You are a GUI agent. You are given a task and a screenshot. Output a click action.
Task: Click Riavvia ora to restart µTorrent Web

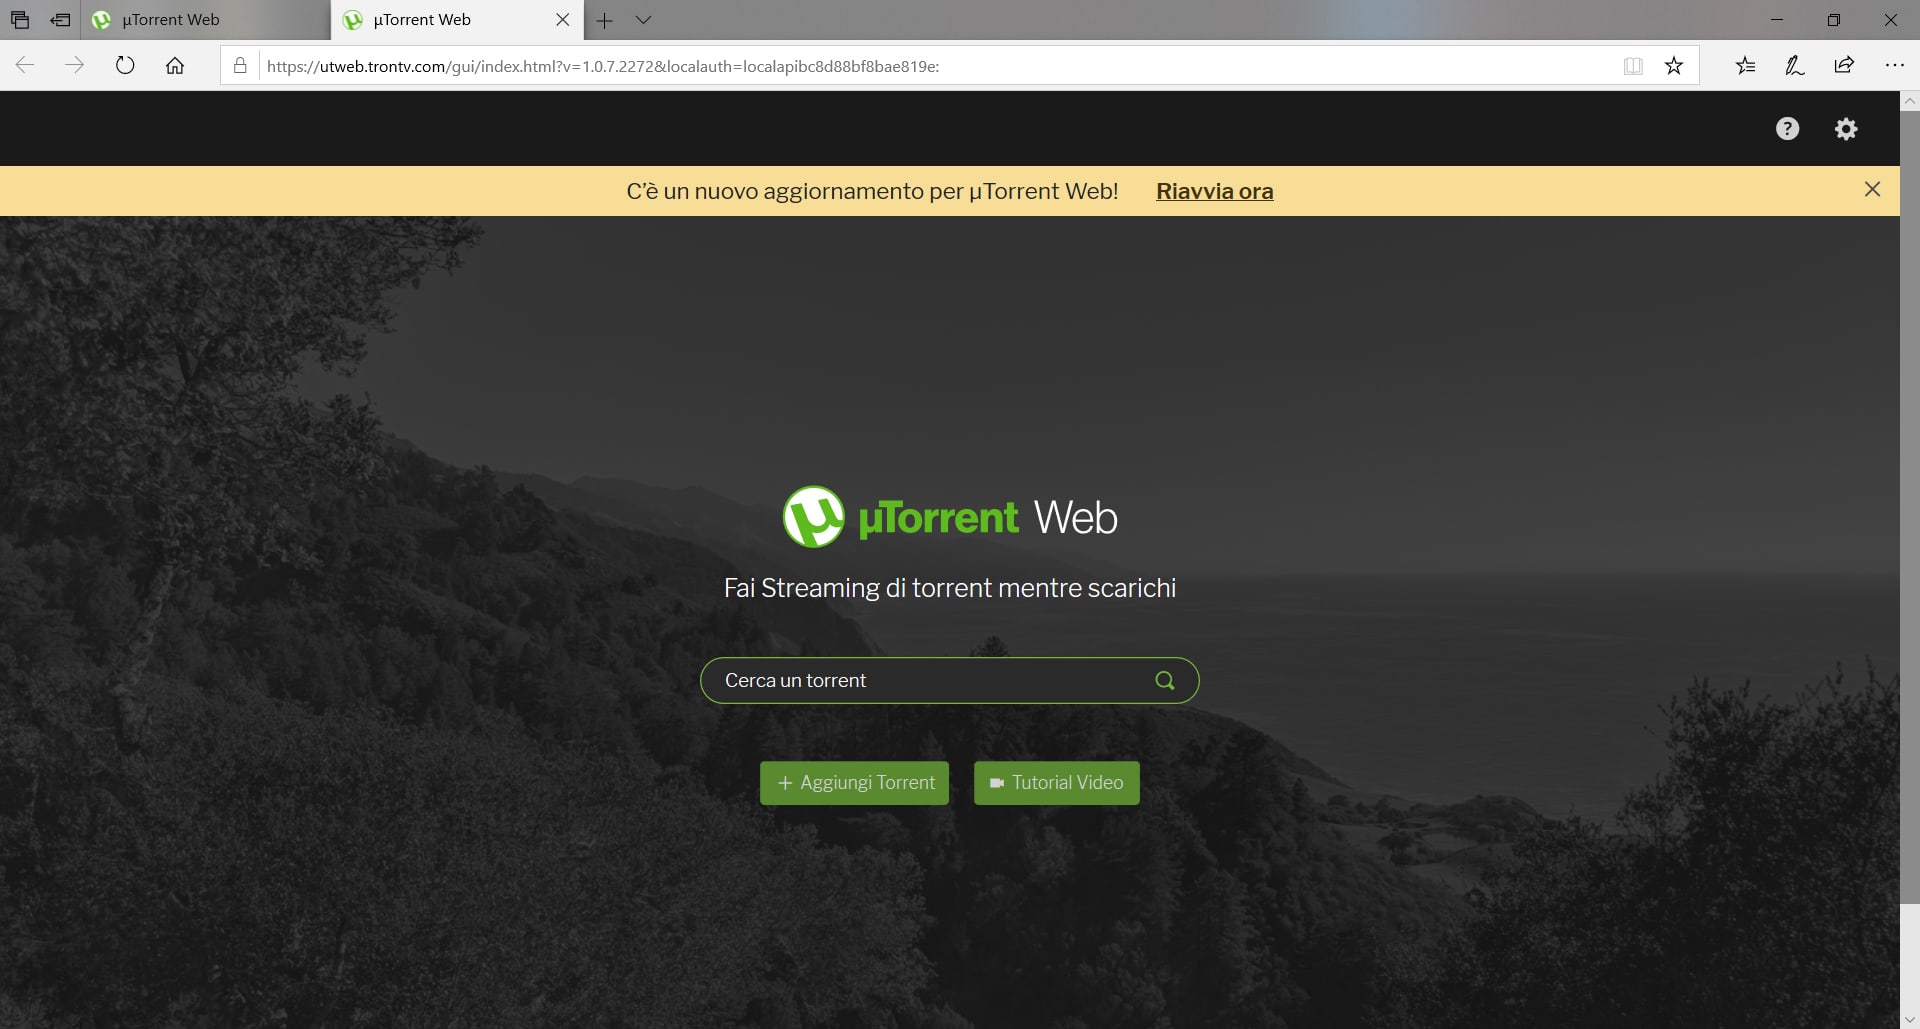[x=1214, y=191]
